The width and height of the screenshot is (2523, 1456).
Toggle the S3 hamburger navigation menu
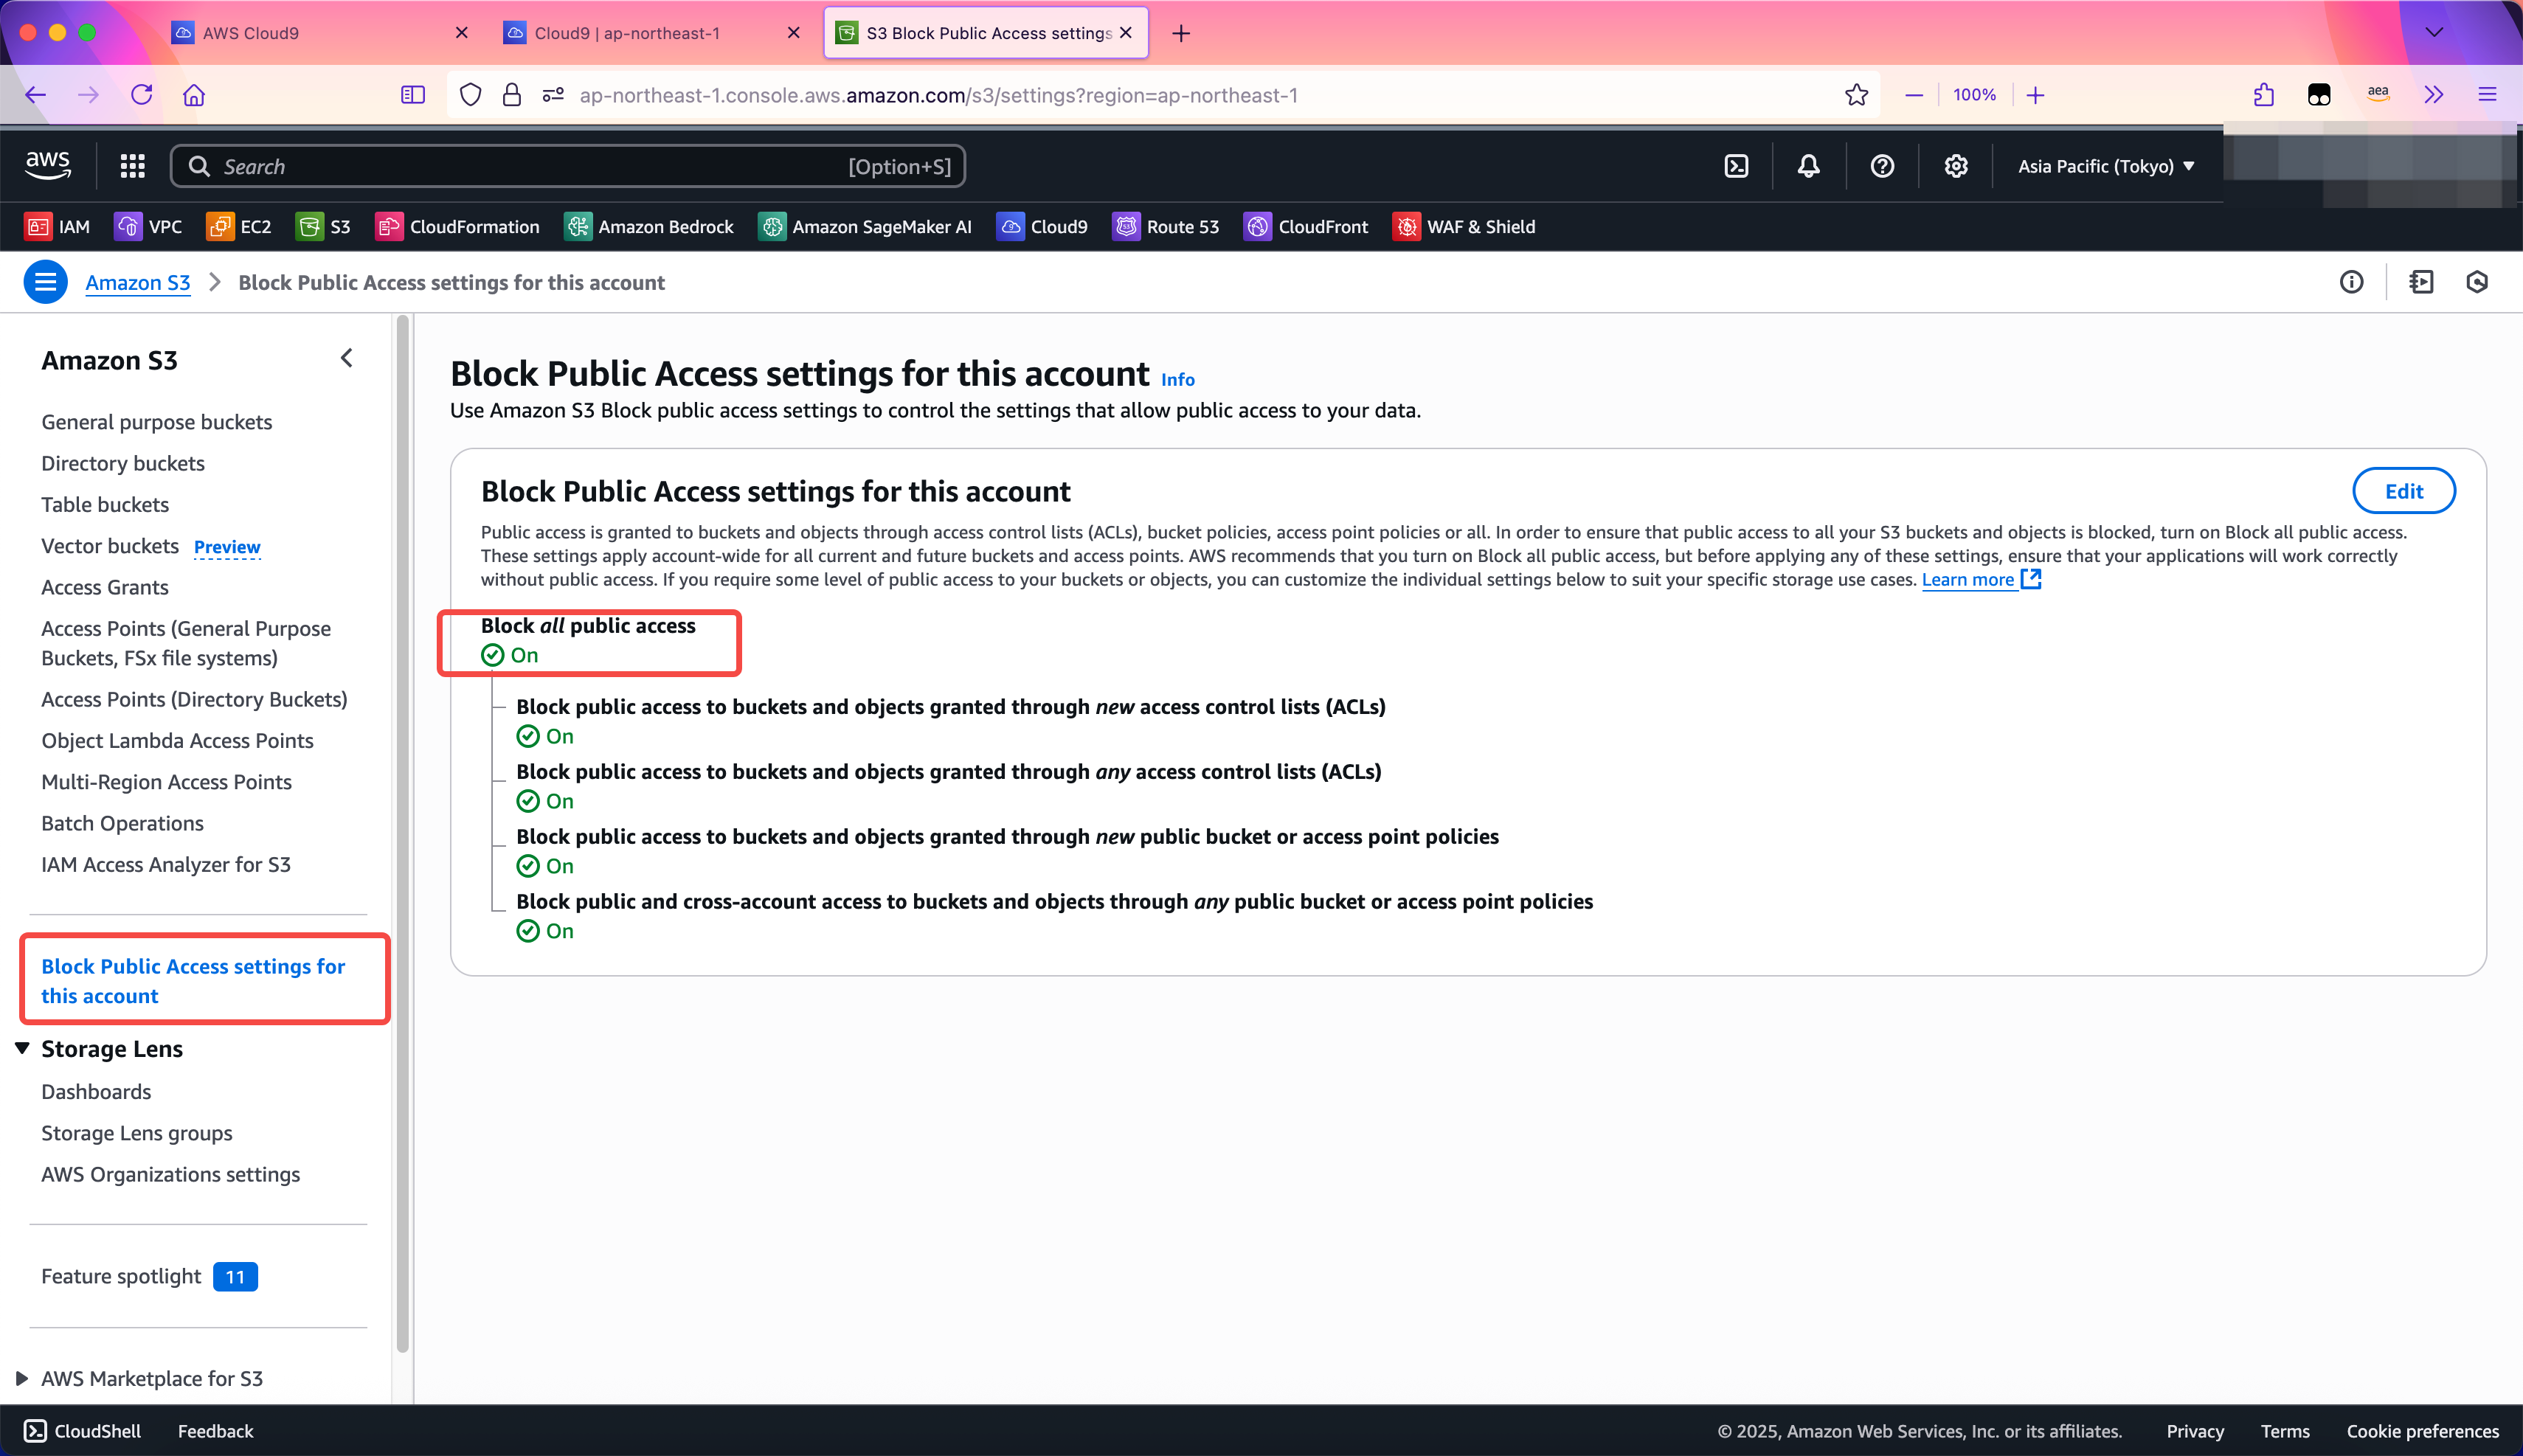[x=46, y=282]
